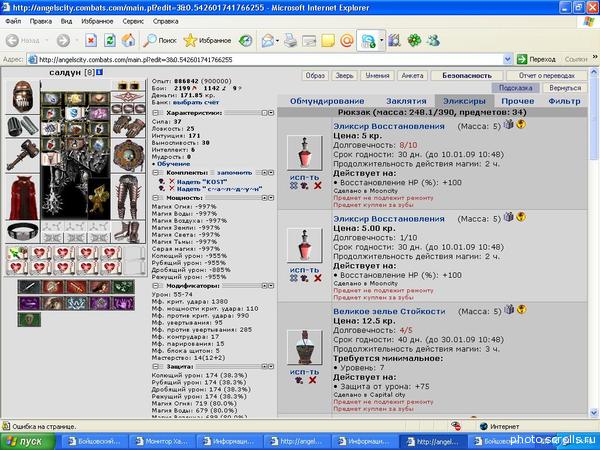Image resolution: width=600 pixels, height=450 pixels.
Task: Use the first Эликсир Восстановления via исп-ть
Action: [x=304, y=178]
